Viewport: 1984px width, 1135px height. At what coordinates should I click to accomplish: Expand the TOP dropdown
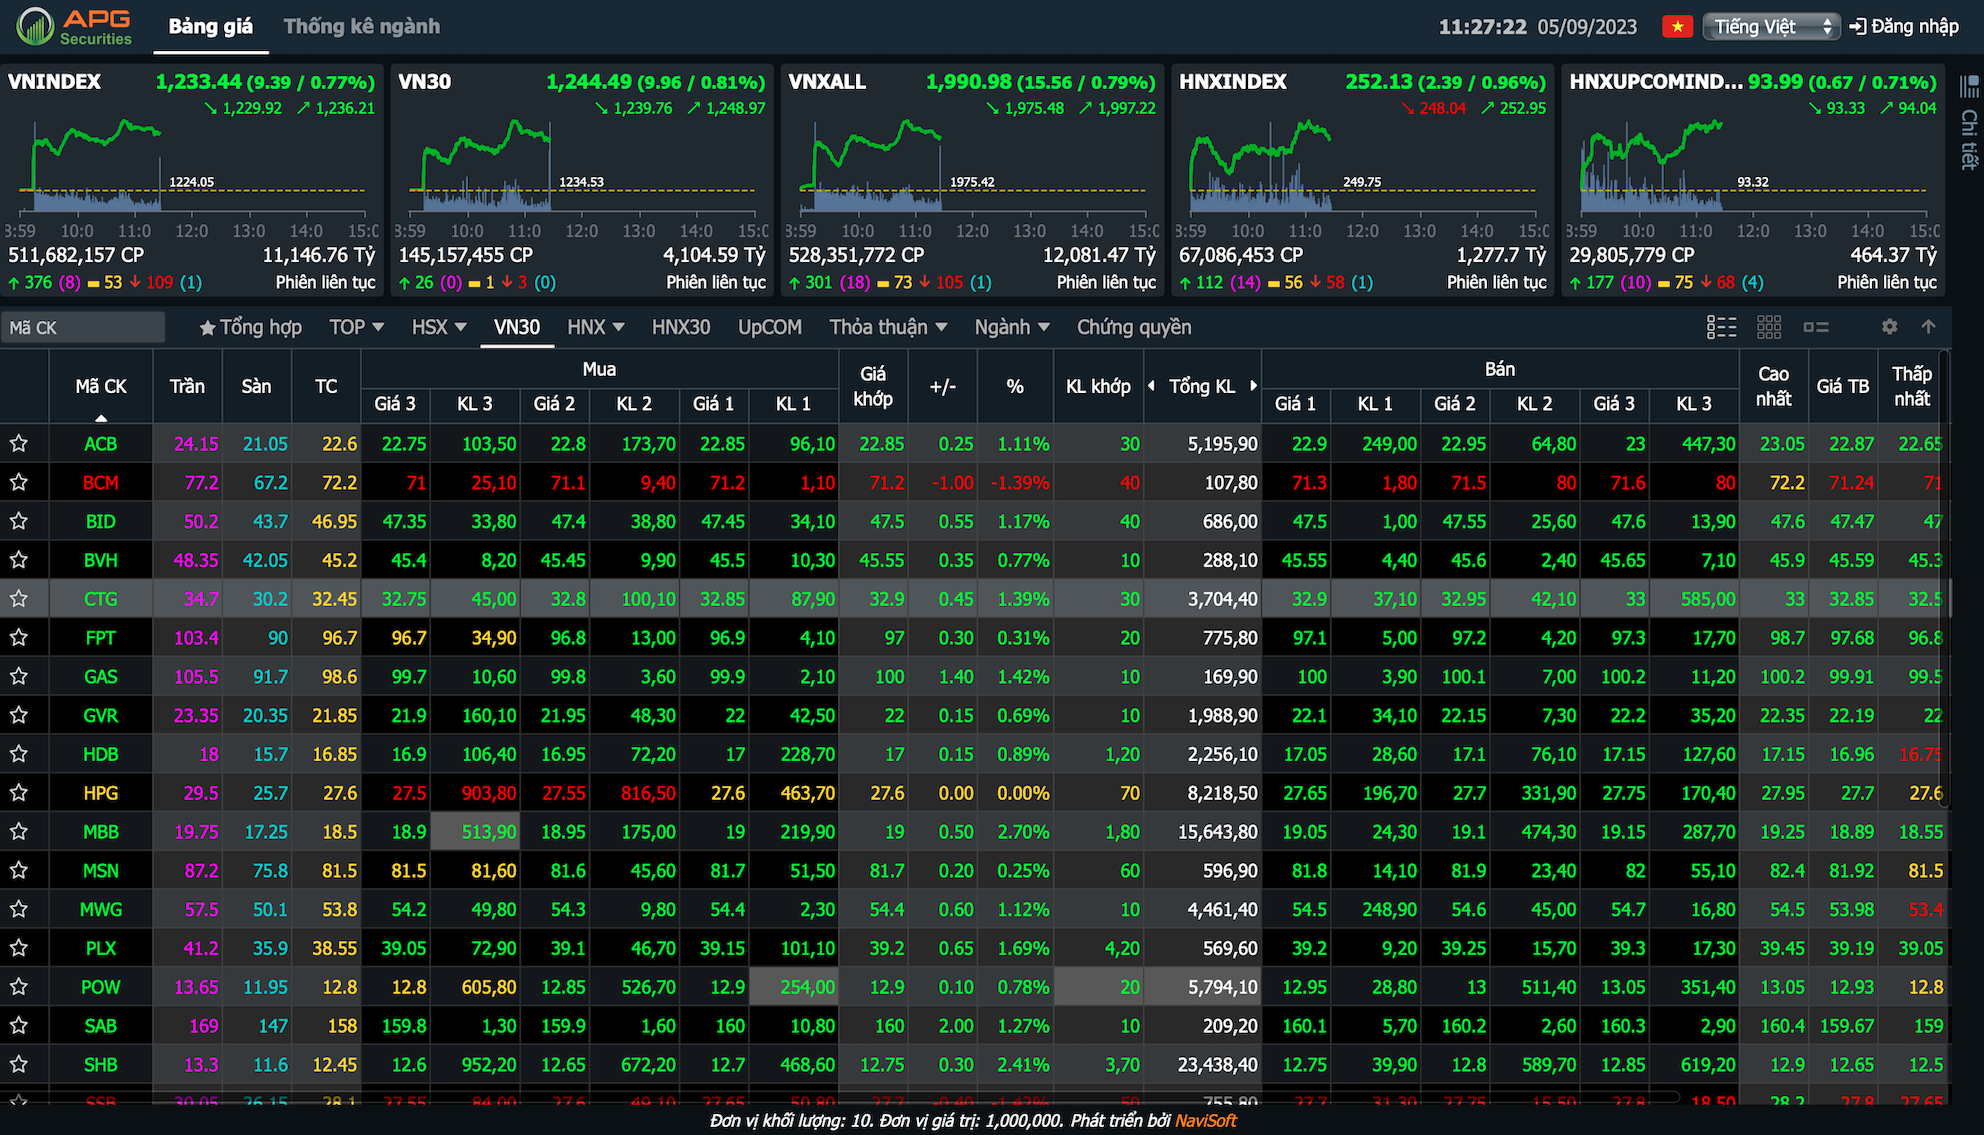[357, 327]
